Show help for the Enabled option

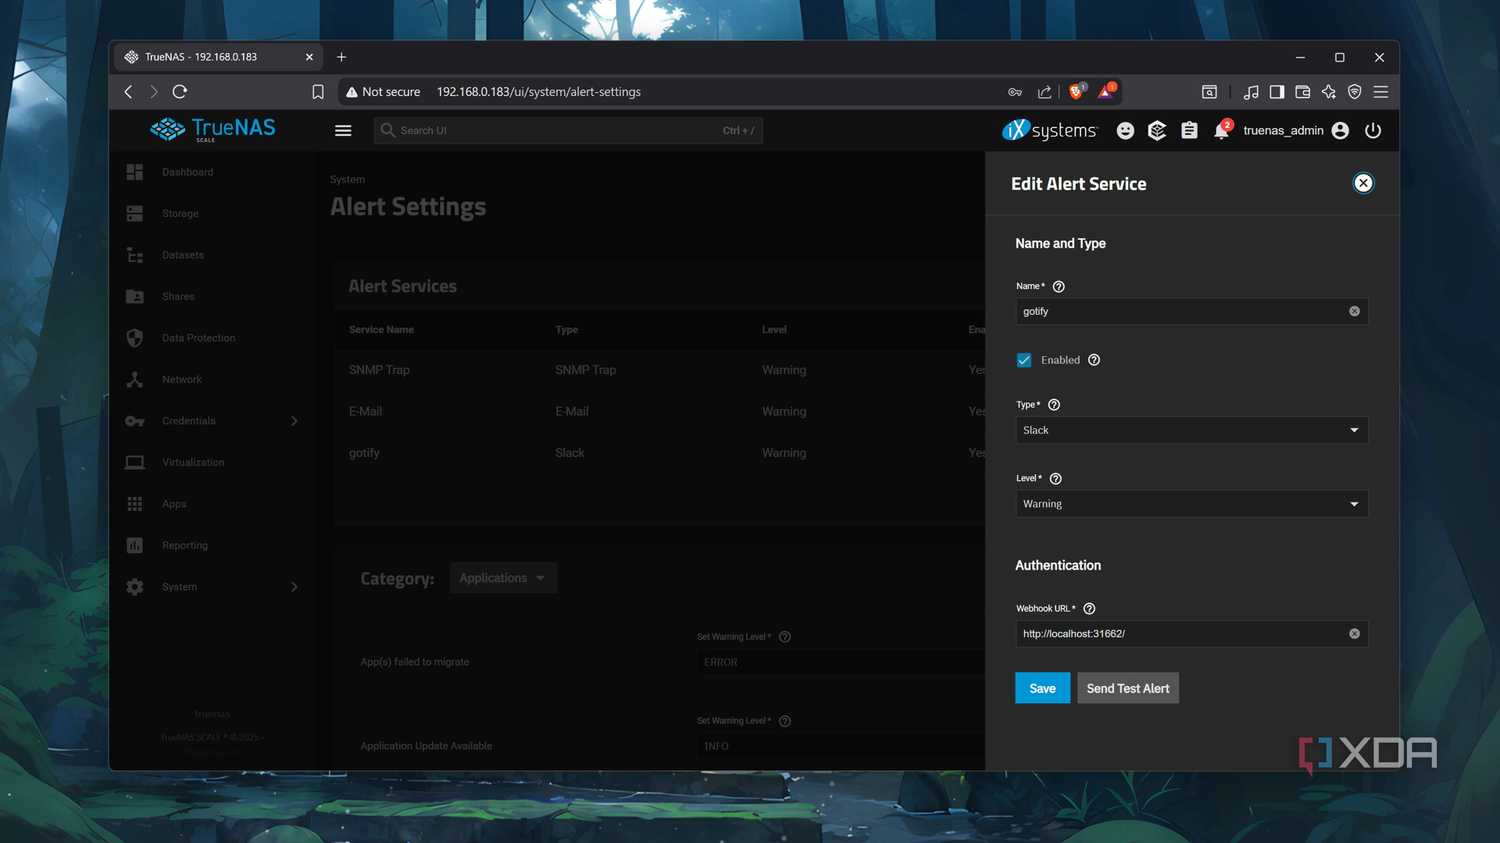(x=1094, y=360)
